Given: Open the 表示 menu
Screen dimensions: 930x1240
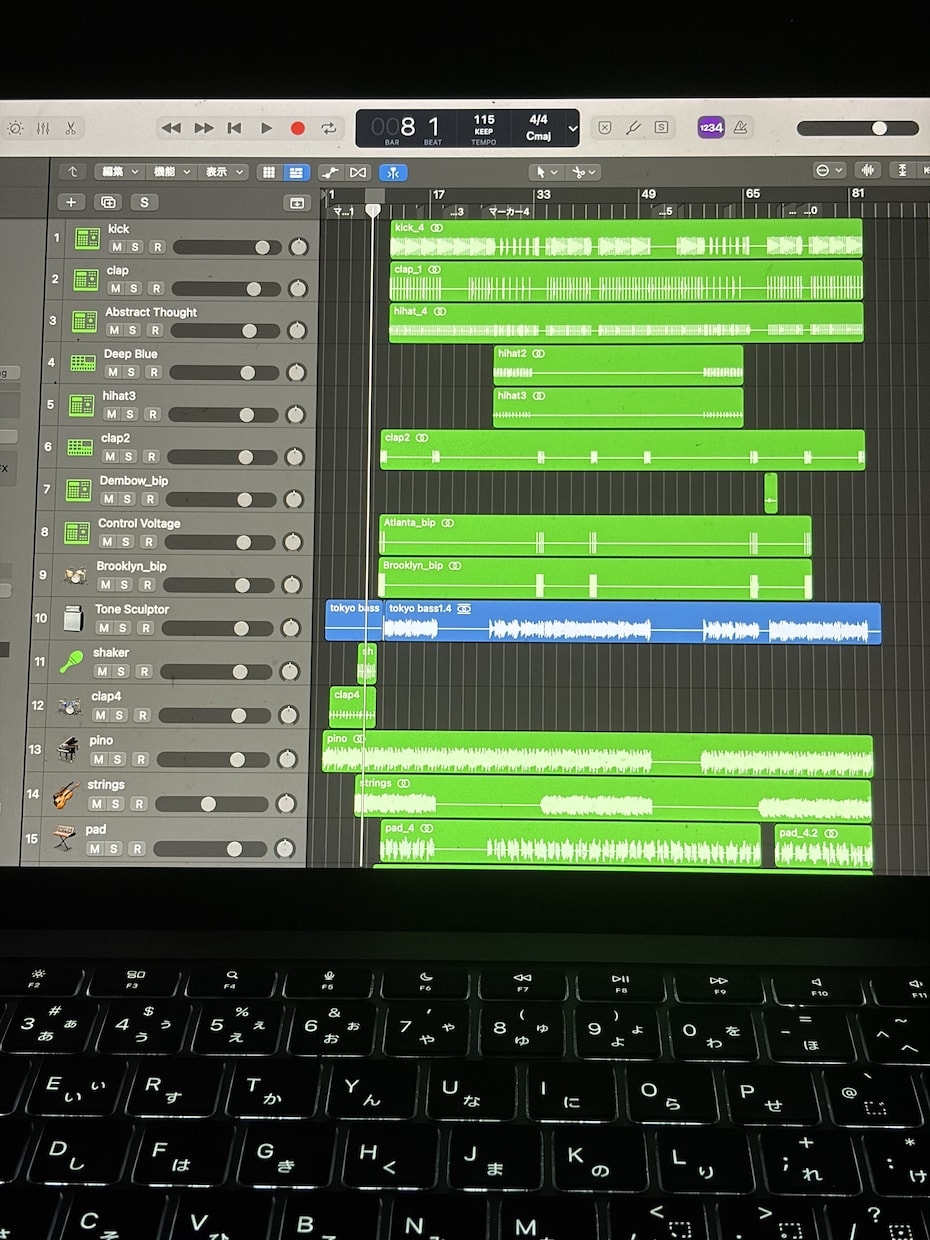Looking at the screenshot, I should point(224,172).
